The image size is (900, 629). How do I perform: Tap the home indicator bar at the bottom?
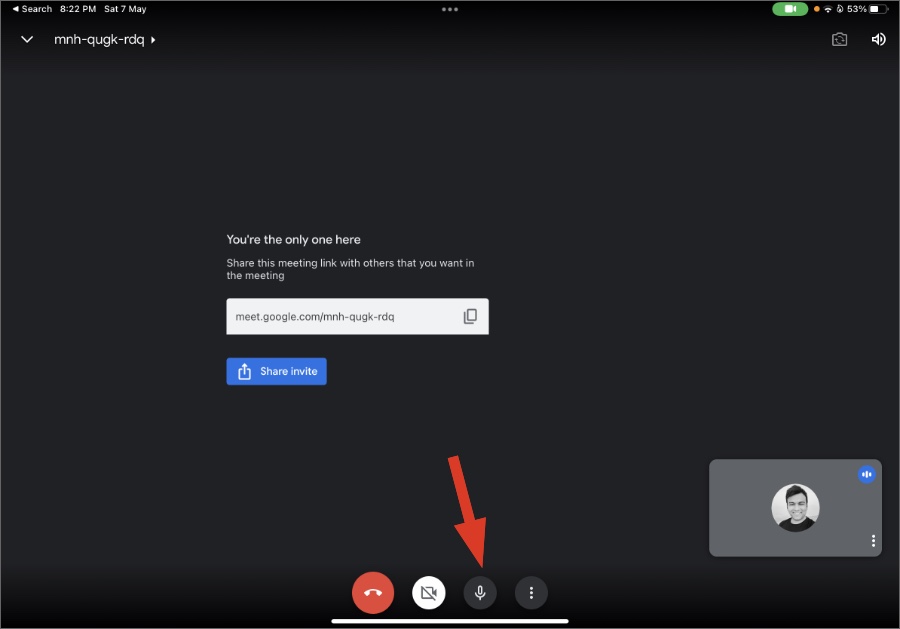click(450, 621)
